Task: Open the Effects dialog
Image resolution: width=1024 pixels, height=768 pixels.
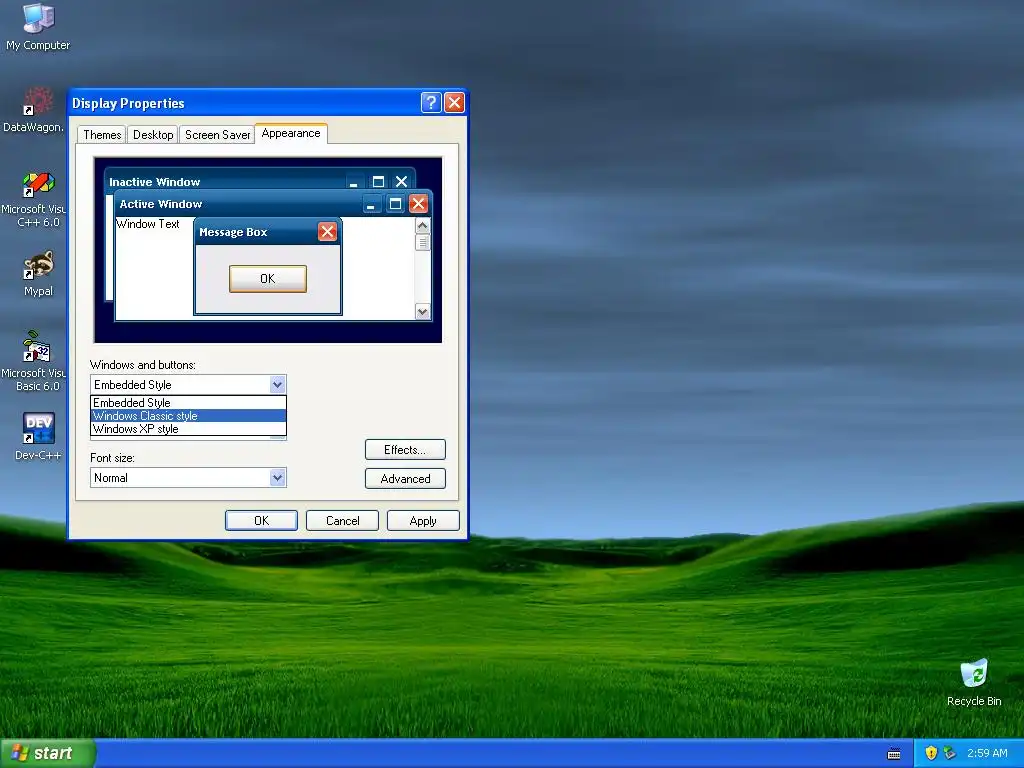Action: (x=405, y=450)
